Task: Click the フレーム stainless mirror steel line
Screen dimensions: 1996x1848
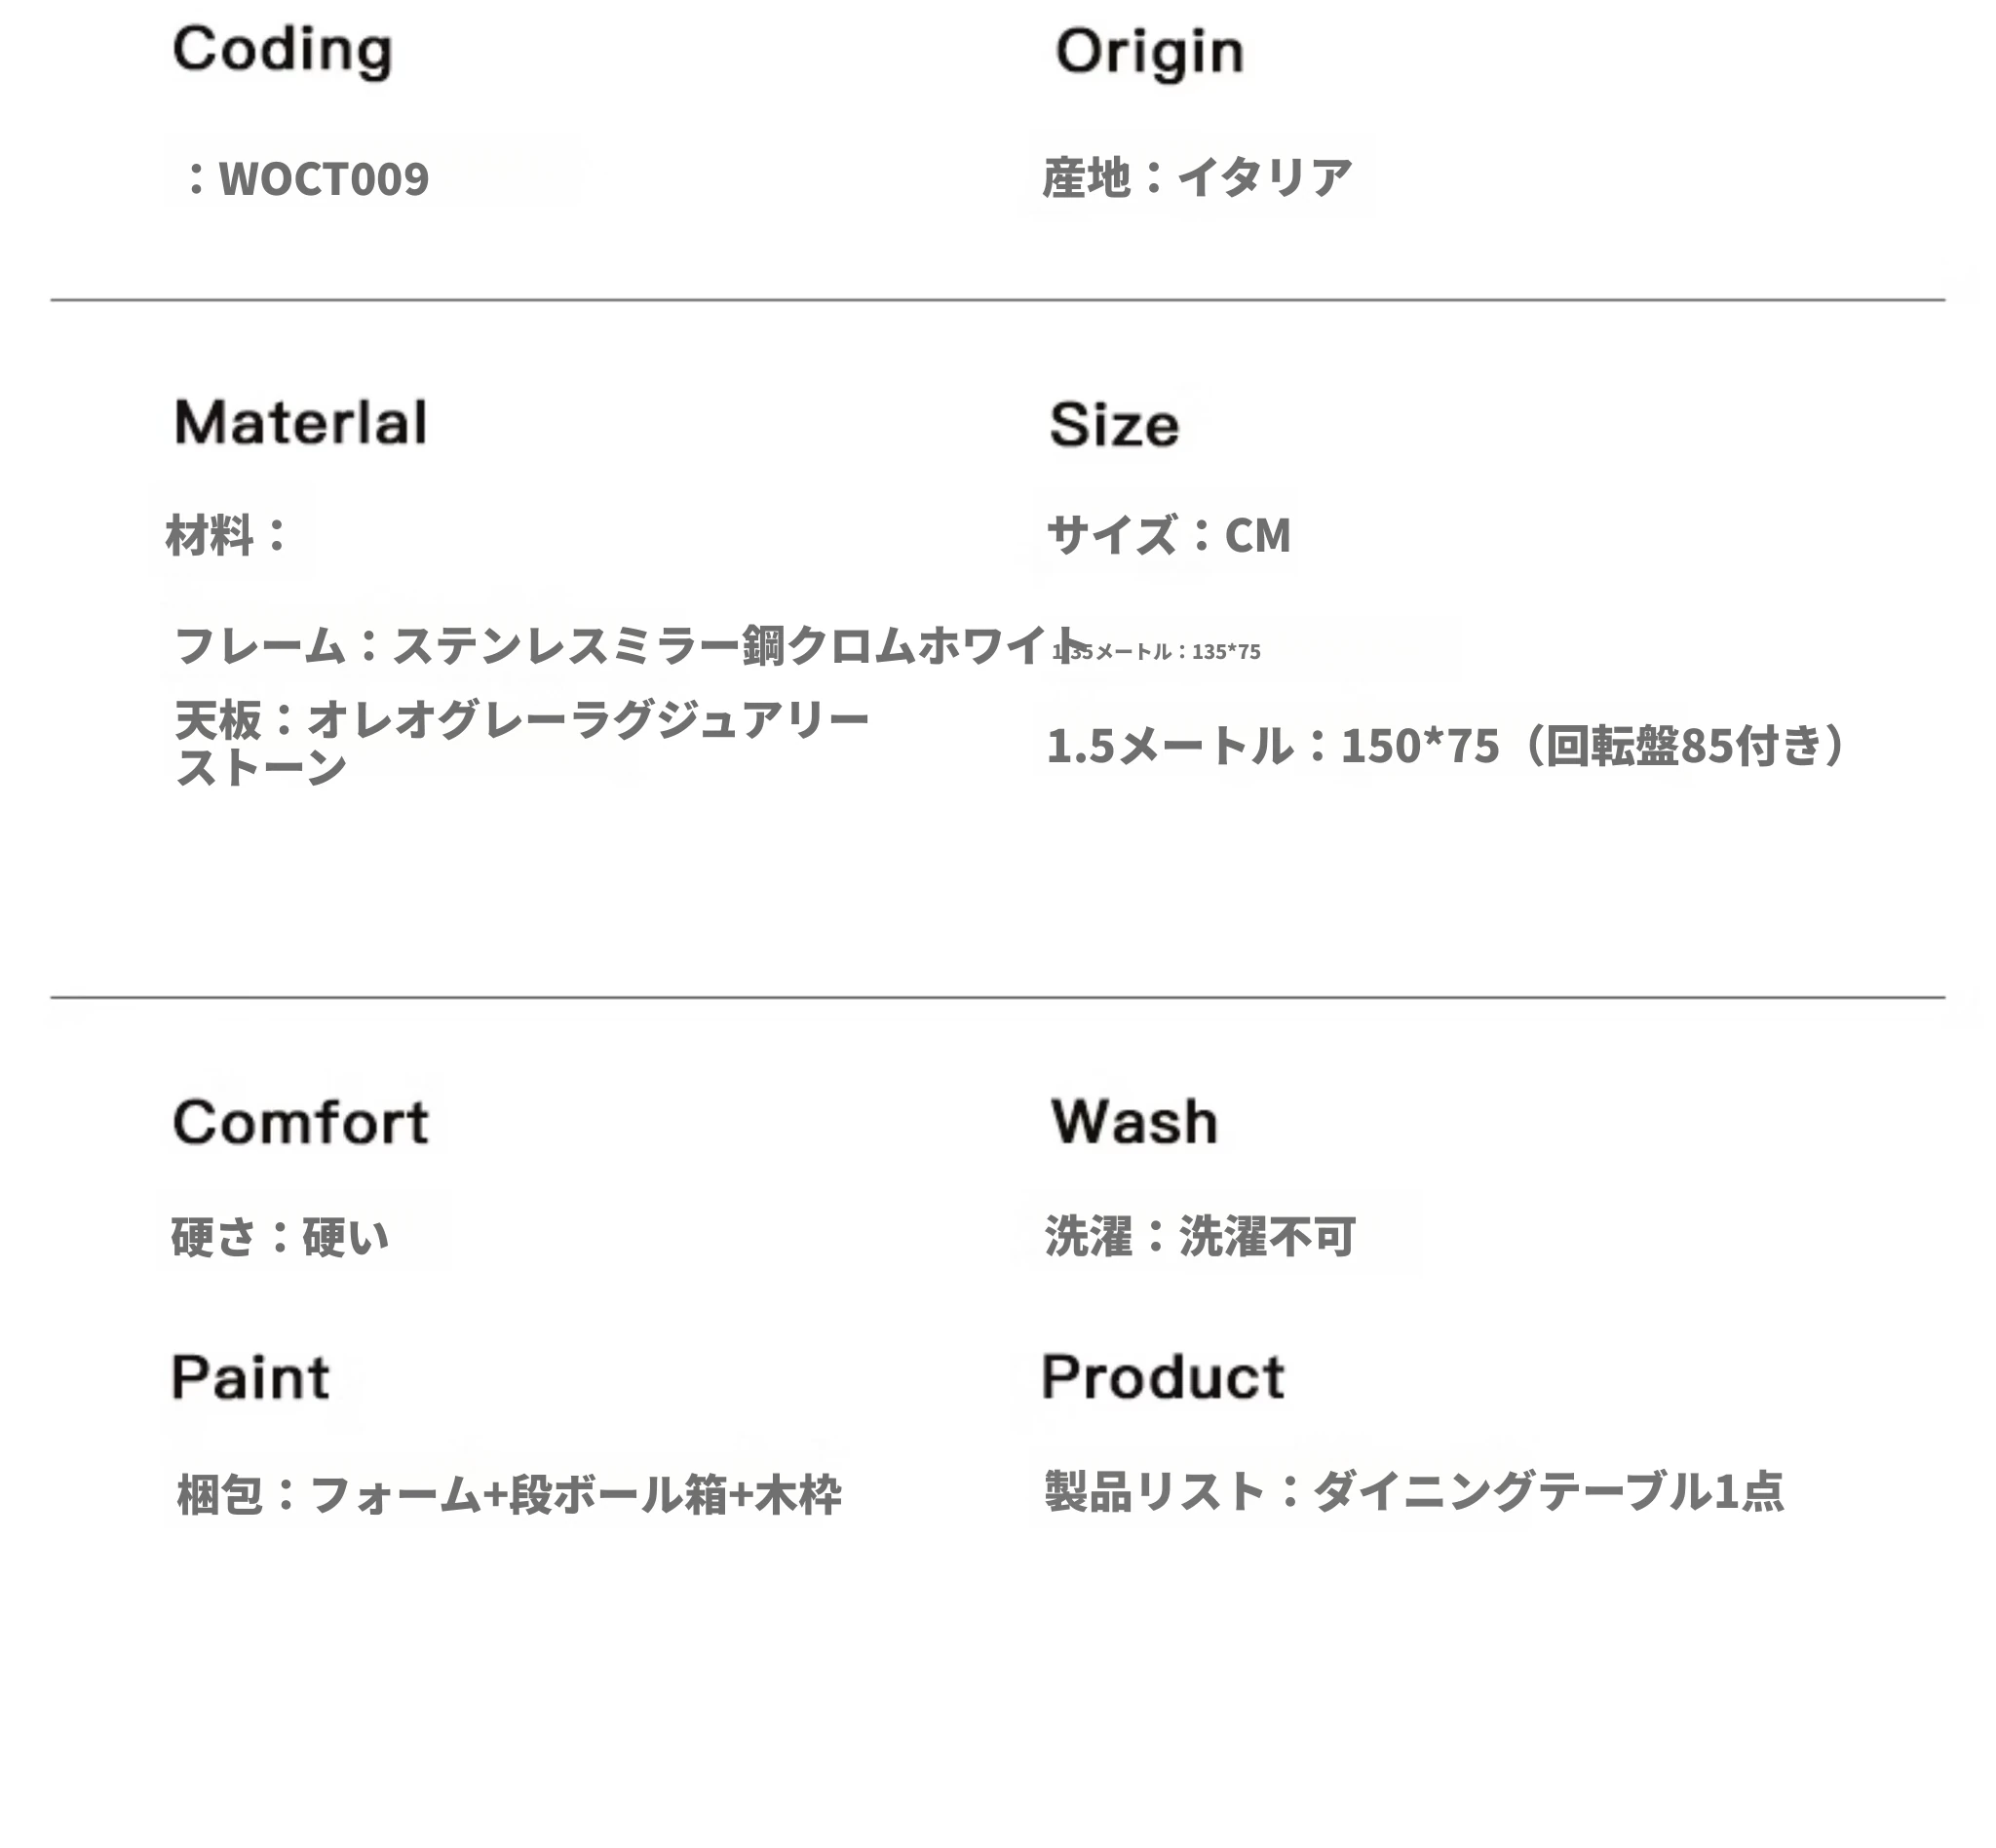Action: pyautogui.click(x=630, y=645)
